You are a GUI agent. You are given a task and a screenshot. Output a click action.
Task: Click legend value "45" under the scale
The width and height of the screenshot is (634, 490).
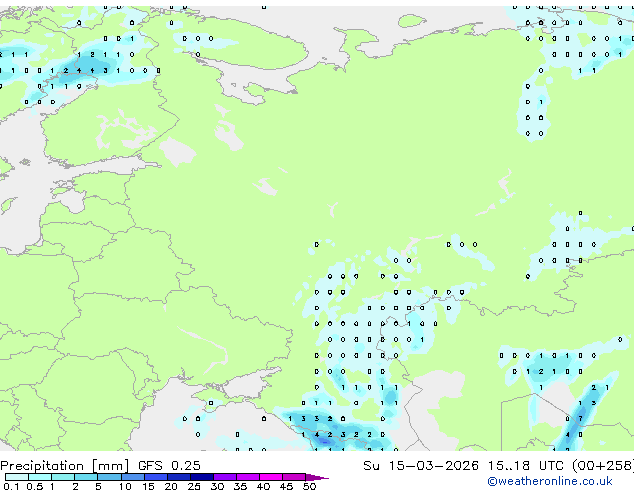(x=286, y=486)
